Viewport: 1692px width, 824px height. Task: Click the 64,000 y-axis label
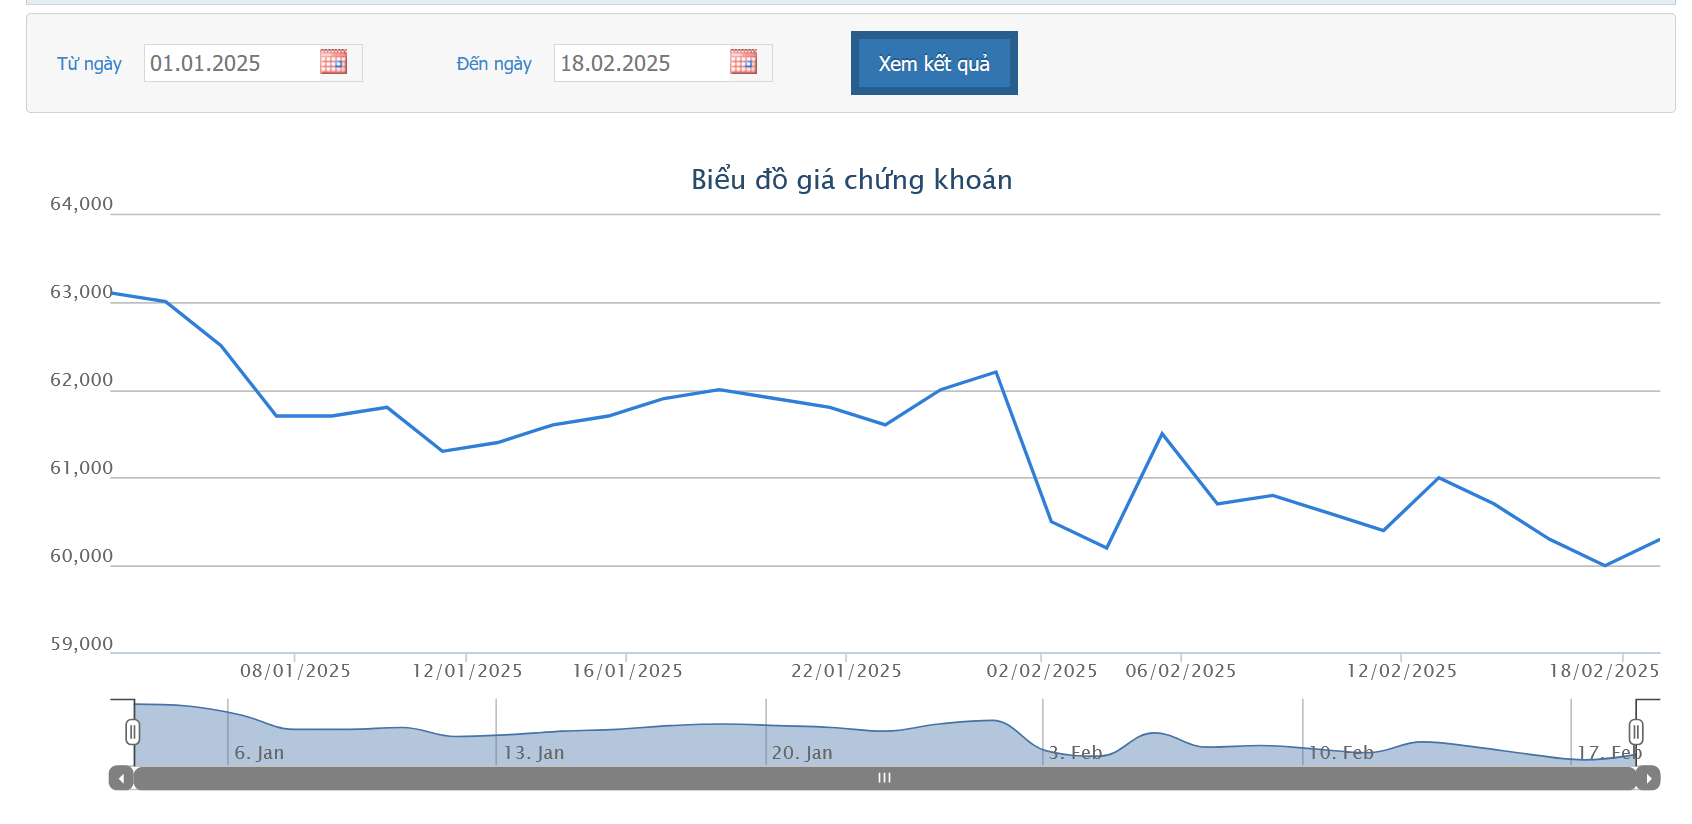click(x=82, y=204)
